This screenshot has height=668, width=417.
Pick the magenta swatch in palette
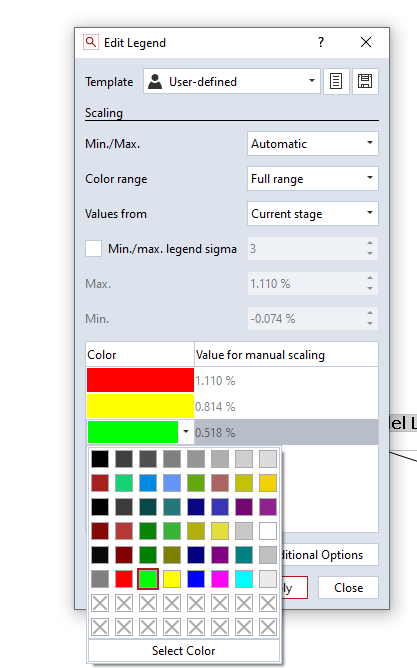(220, 579)
